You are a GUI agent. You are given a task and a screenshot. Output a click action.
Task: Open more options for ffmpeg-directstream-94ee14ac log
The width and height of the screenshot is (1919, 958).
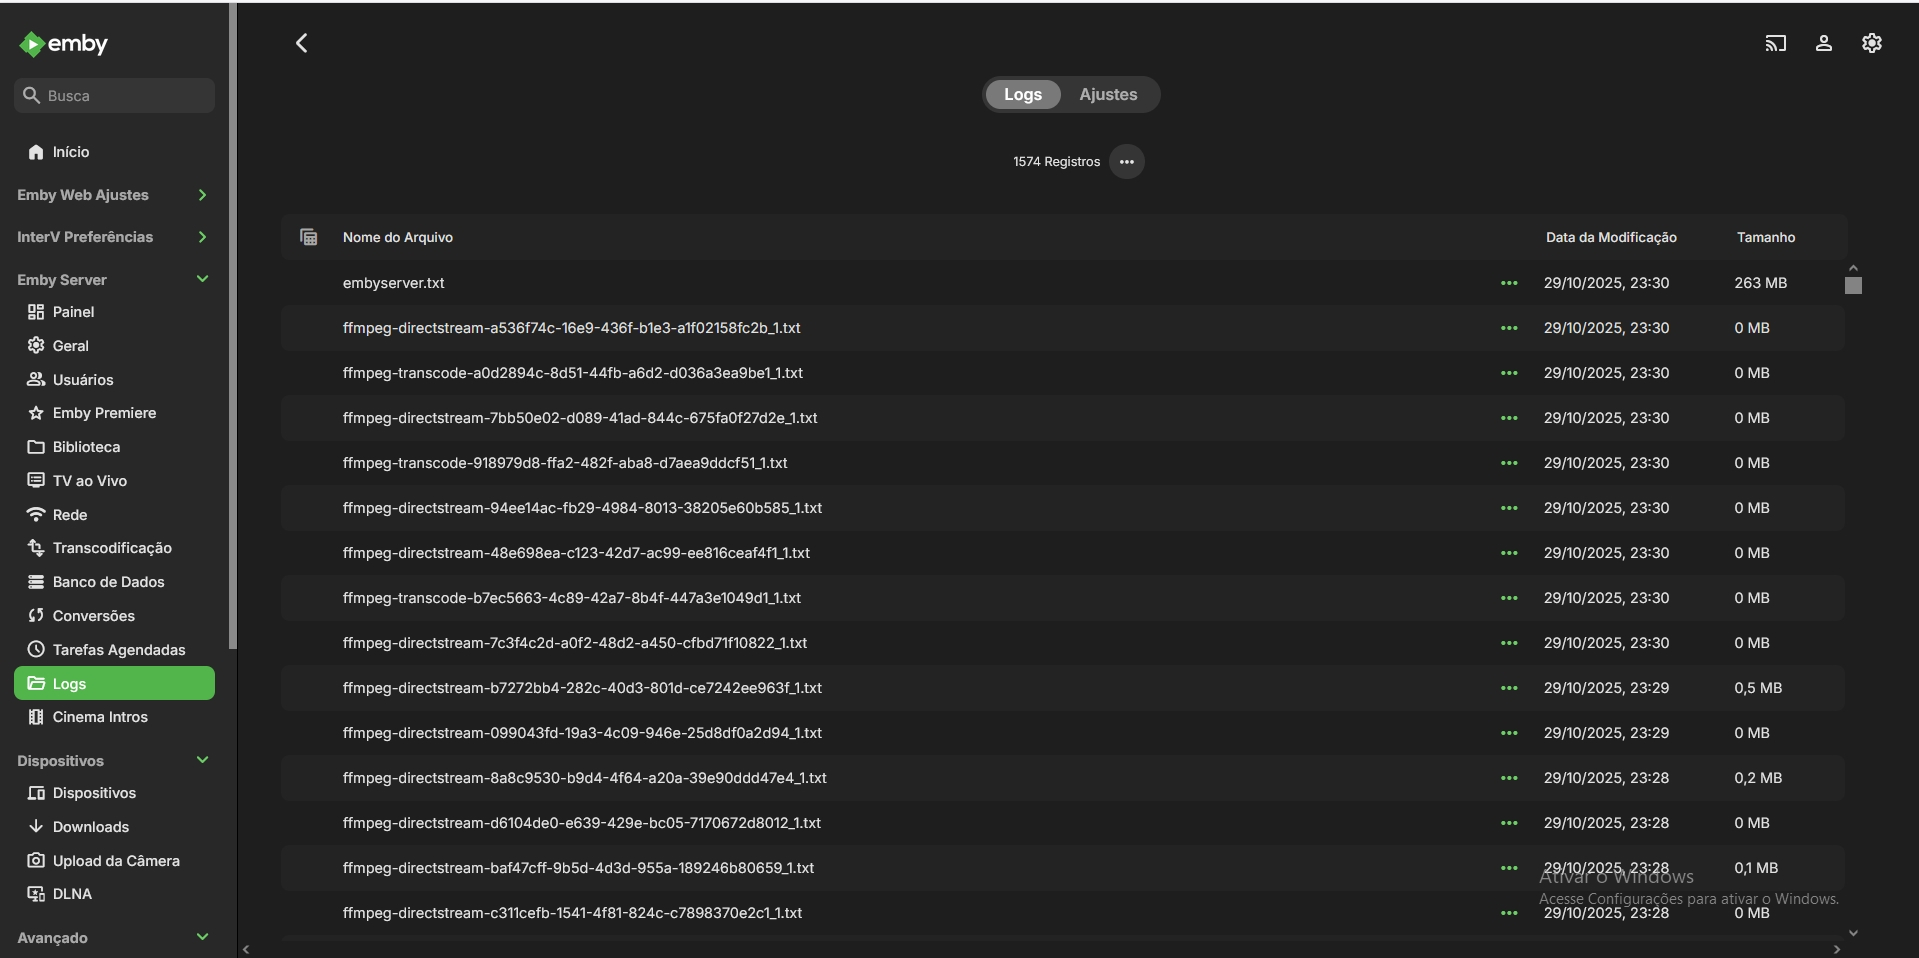point(1509,508)
